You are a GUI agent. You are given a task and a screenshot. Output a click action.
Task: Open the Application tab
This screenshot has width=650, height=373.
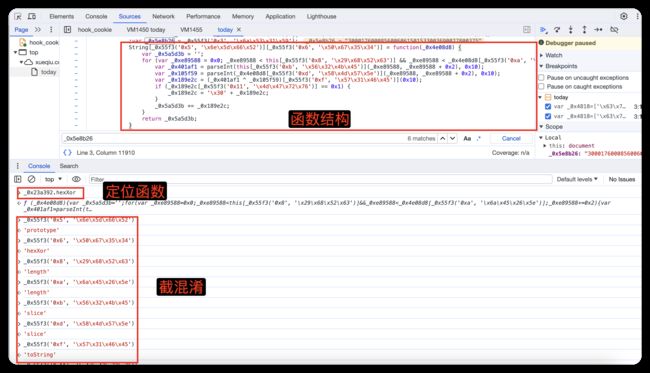(280, 17)
